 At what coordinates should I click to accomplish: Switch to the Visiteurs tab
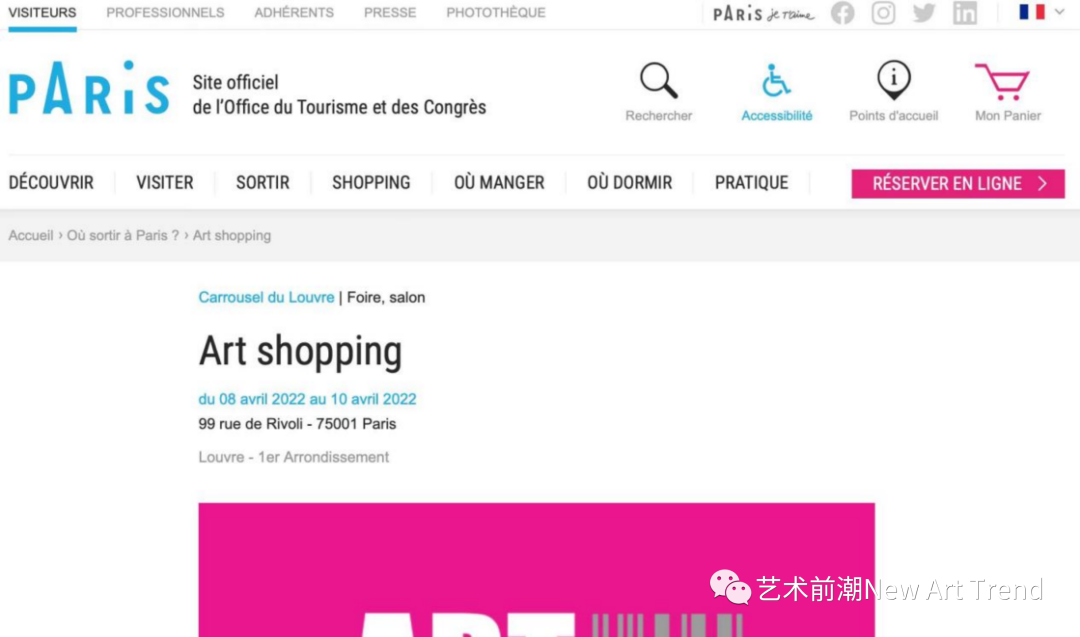(42, 13)
